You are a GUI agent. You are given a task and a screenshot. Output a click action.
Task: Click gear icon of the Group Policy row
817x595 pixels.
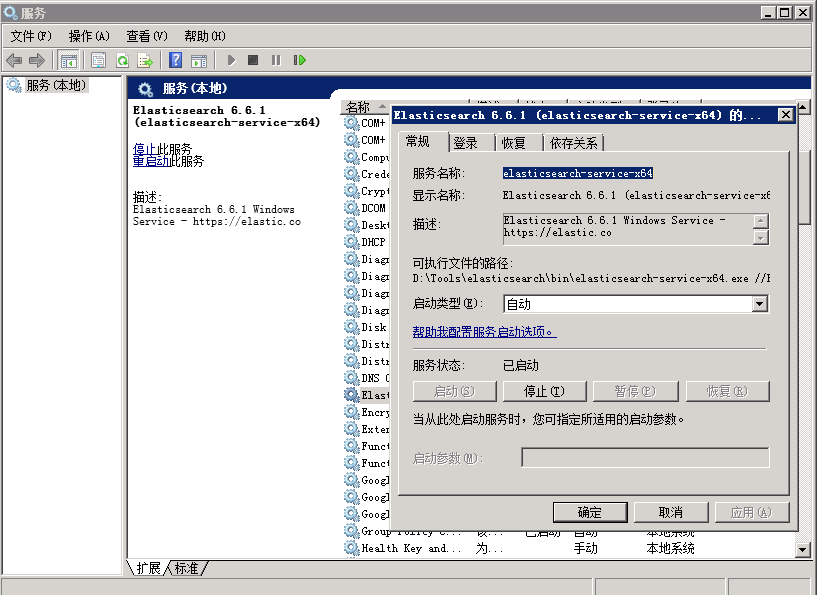click(x=352, y=531)
